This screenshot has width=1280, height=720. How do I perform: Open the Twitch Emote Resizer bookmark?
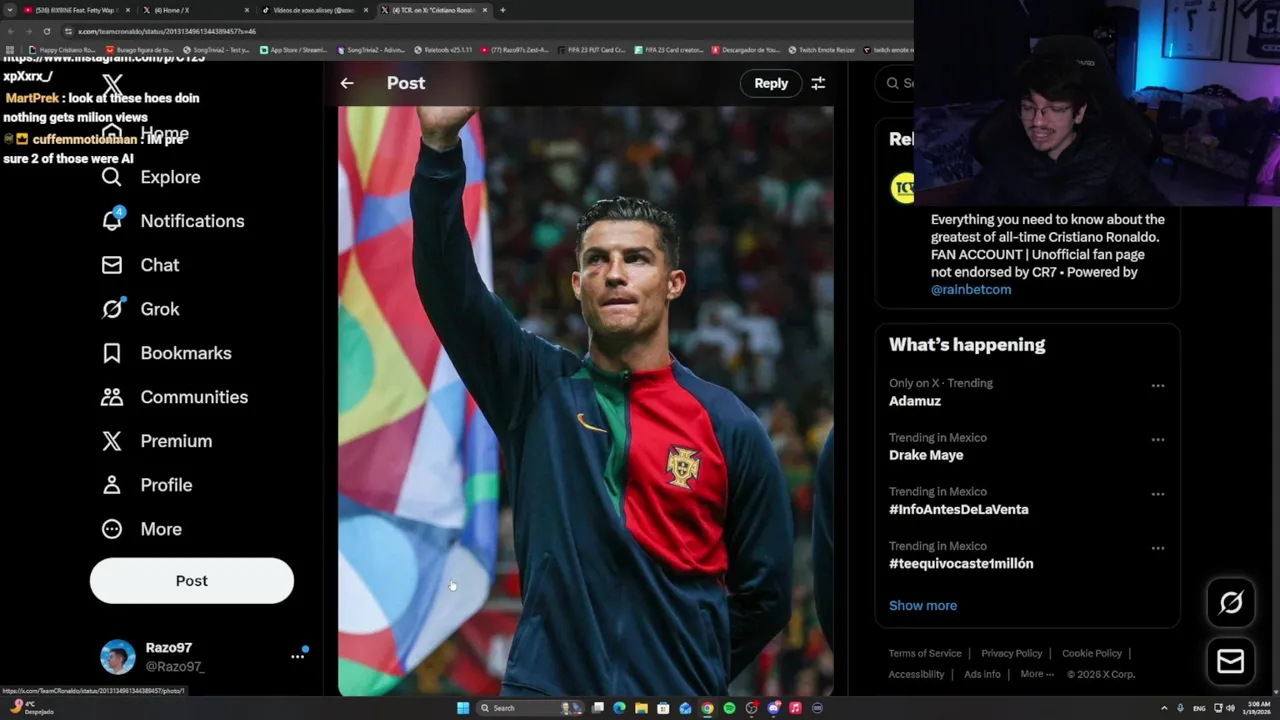tap(821, 49)
